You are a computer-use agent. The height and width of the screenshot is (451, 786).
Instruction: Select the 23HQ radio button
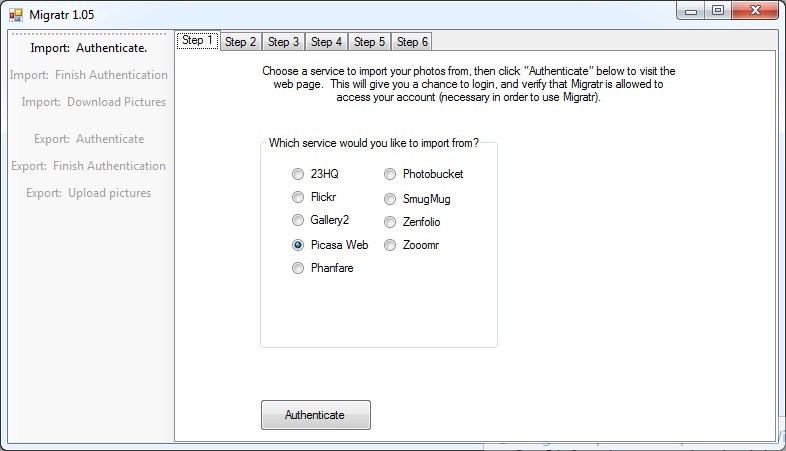[x=298, y=173]
